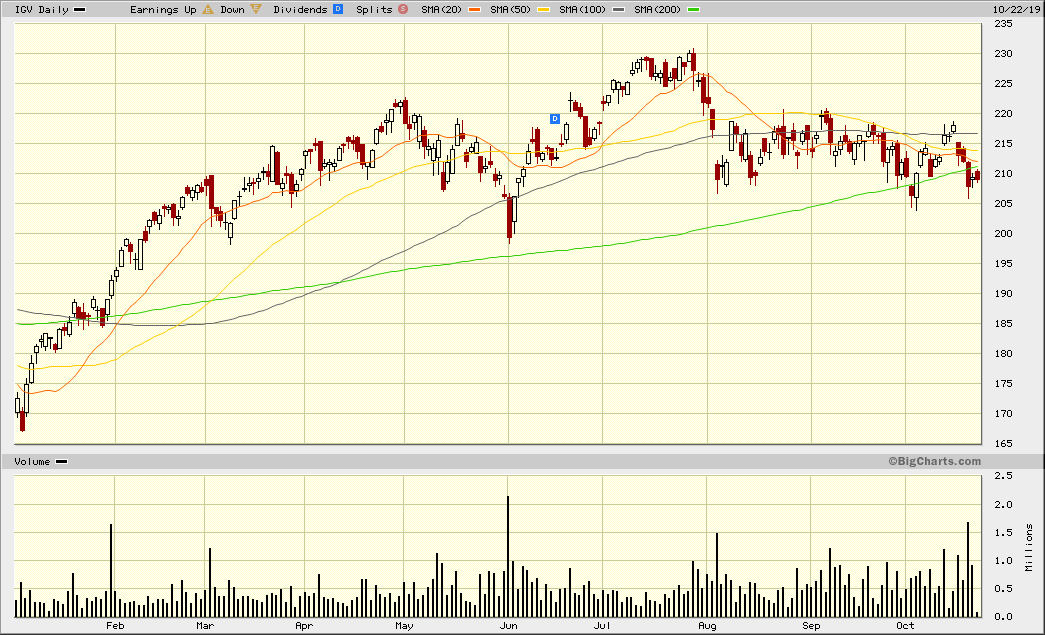Click the Aug label on the volume chart axis
Screen dimensions: 1045x635
coord(707,626)
